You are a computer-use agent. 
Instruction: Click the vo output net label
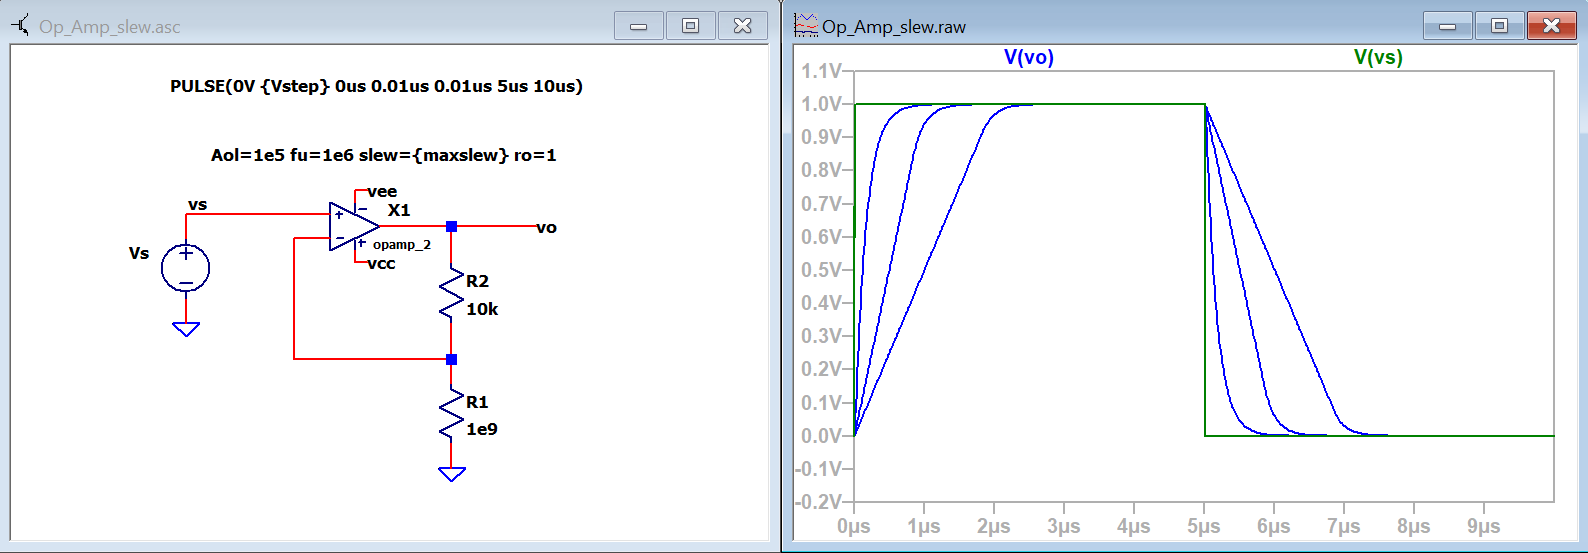546,228
